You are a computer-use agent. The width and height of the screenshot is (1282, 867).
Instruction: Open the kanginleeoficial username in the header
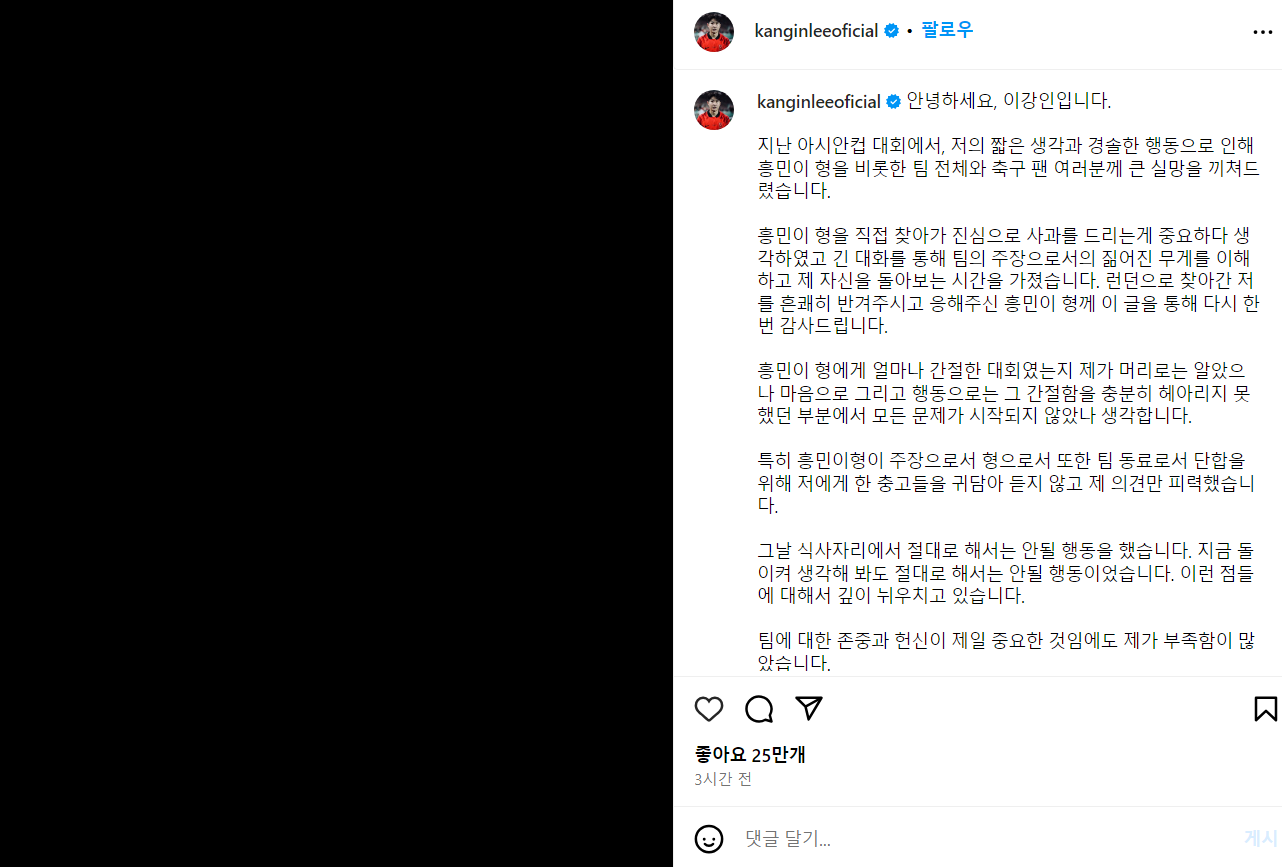coord(816,31)
